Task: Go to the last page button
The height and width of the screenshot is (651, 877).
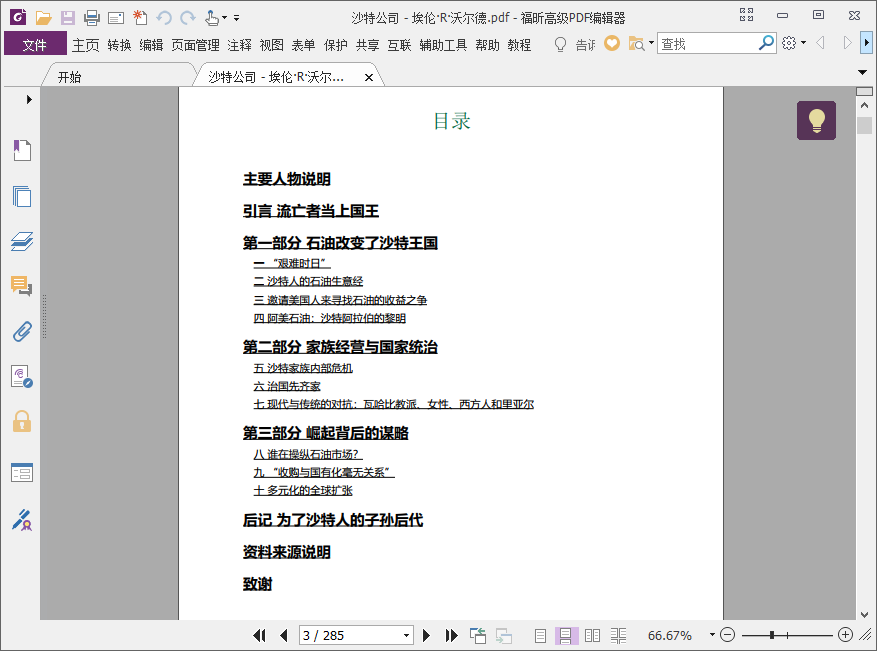Action: click(x=451, y=635)
